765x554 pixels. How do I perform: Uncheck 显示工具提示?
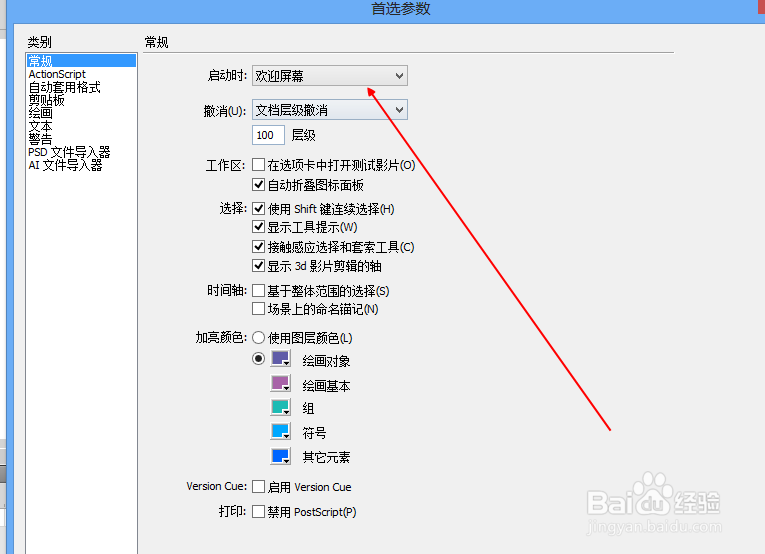(259, 227)
